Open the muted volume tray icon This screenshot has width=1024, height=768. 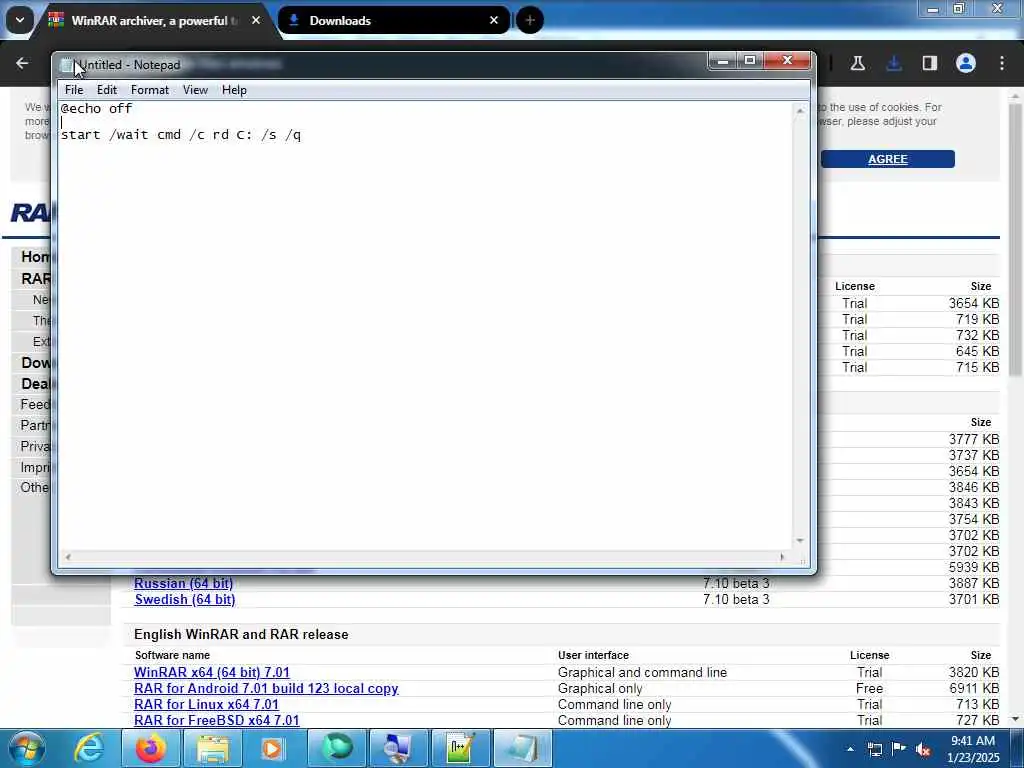[923, 749]
